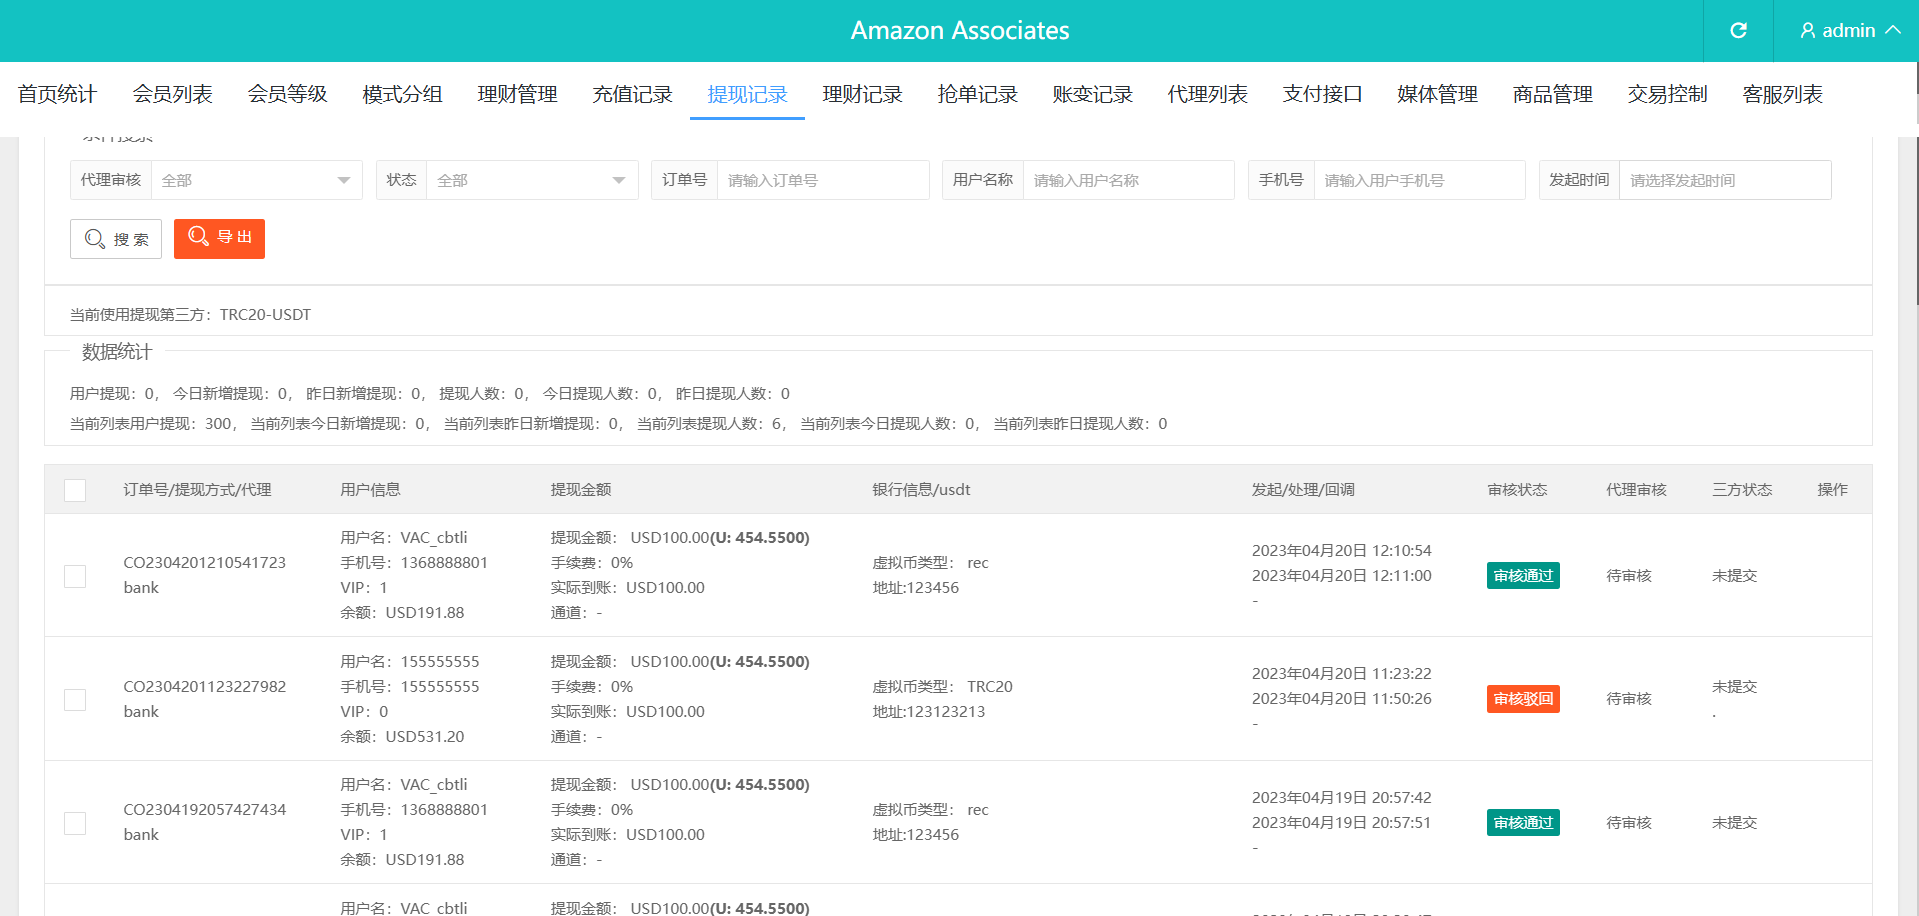Focus the 用户名称 input field
Viewport: 1919px width, 916px height.
pos(1128,180)
